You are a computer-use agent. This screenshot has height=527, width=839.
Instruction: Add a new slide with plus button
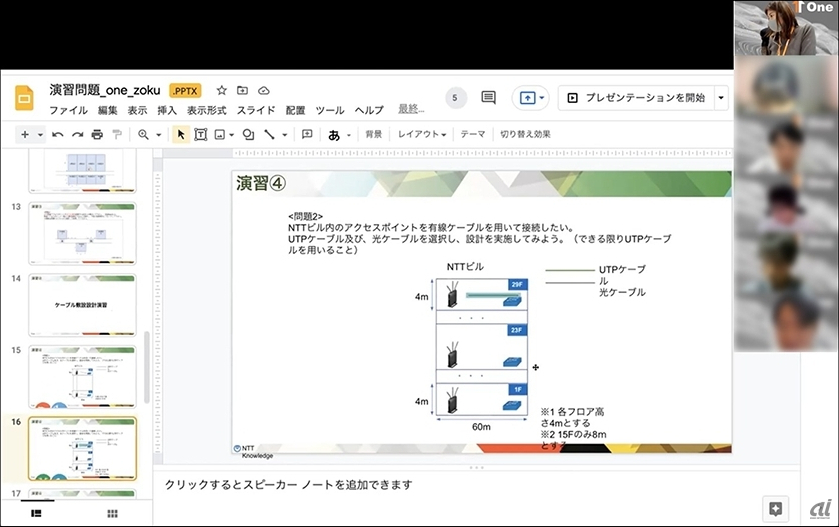pos(25,134)
